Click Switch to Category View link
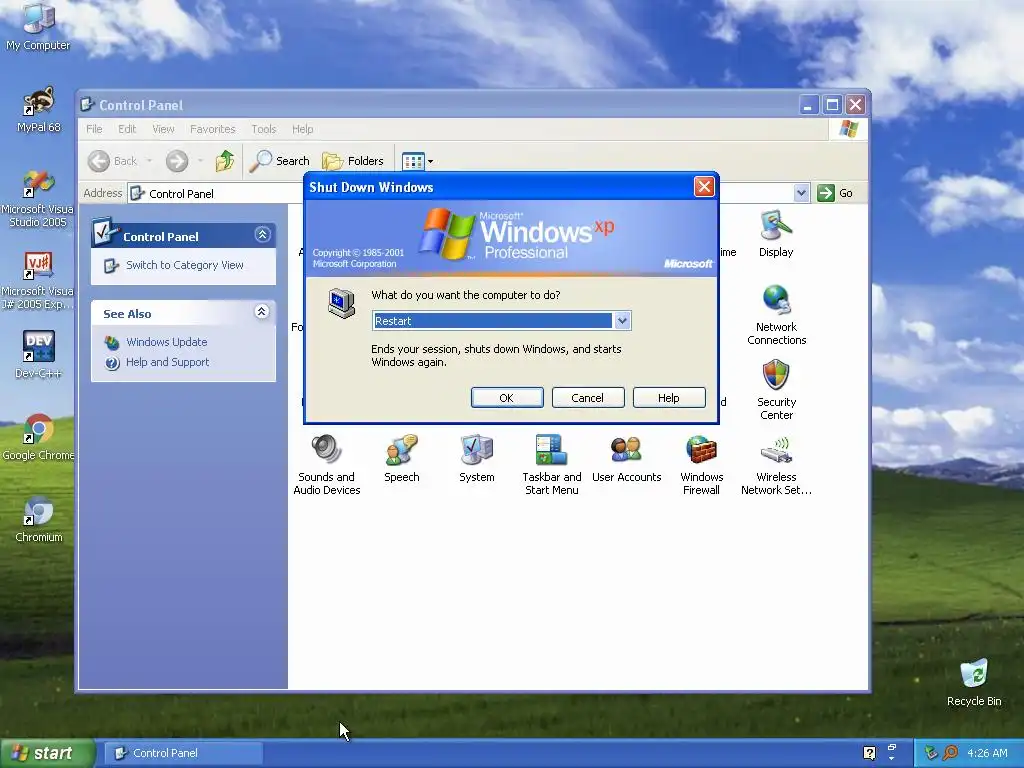The height and width of the screenshot is (768, 1024). click(184, 264)
